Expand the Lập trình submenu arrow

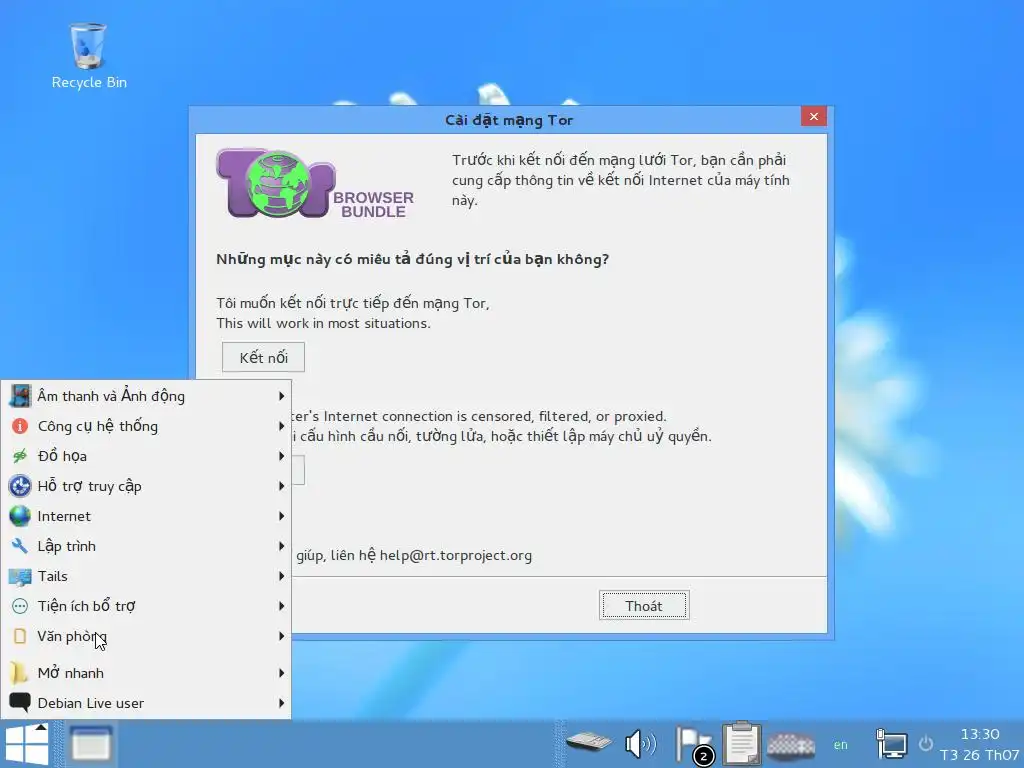pyautogui.click(x=281, y=546)
